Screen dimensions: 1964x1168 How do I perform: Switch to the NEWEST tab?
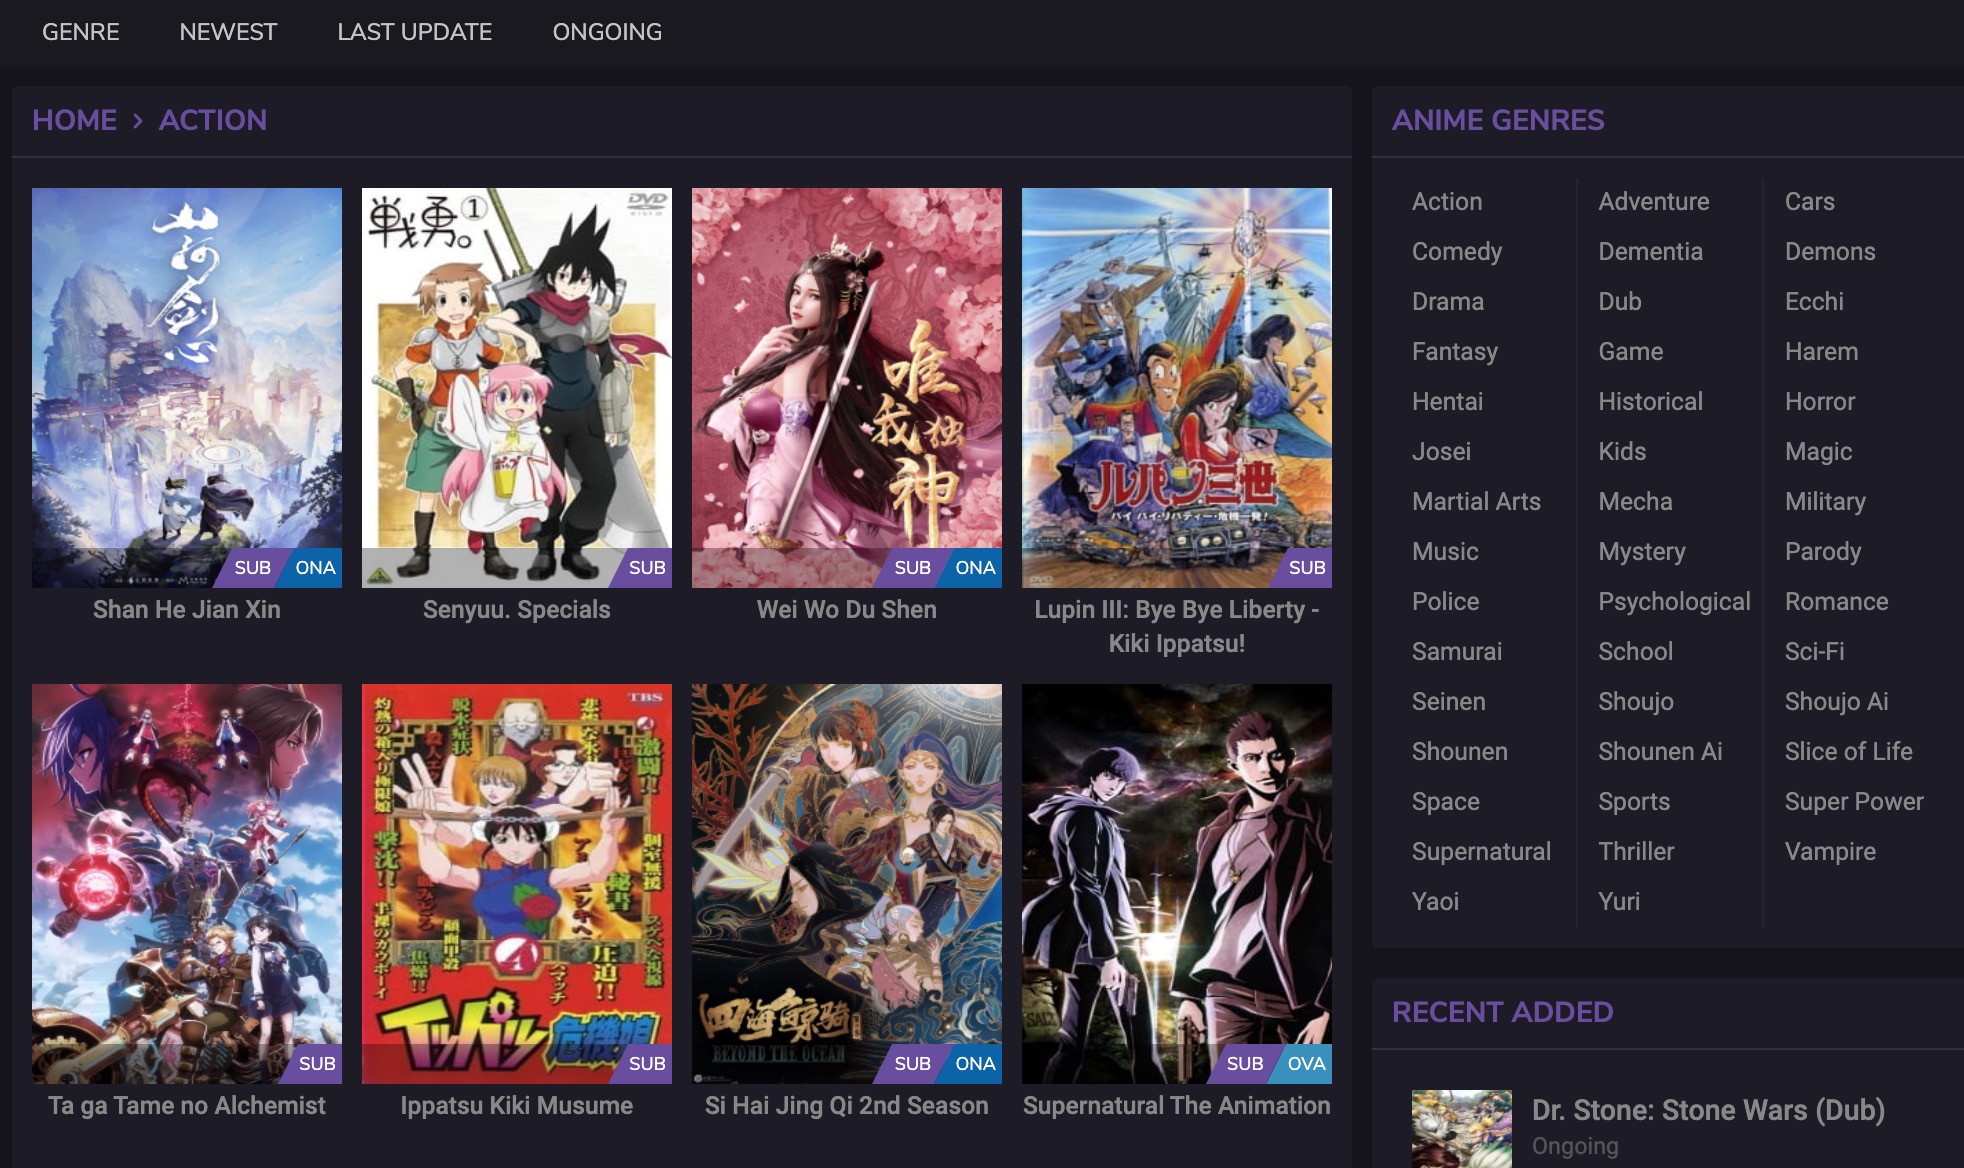228,32
